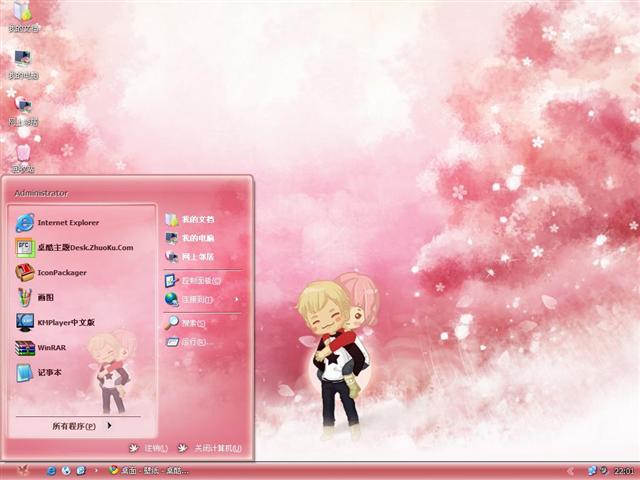
Task: Click the round tray icon beside the clock
Action: (604, 471)
